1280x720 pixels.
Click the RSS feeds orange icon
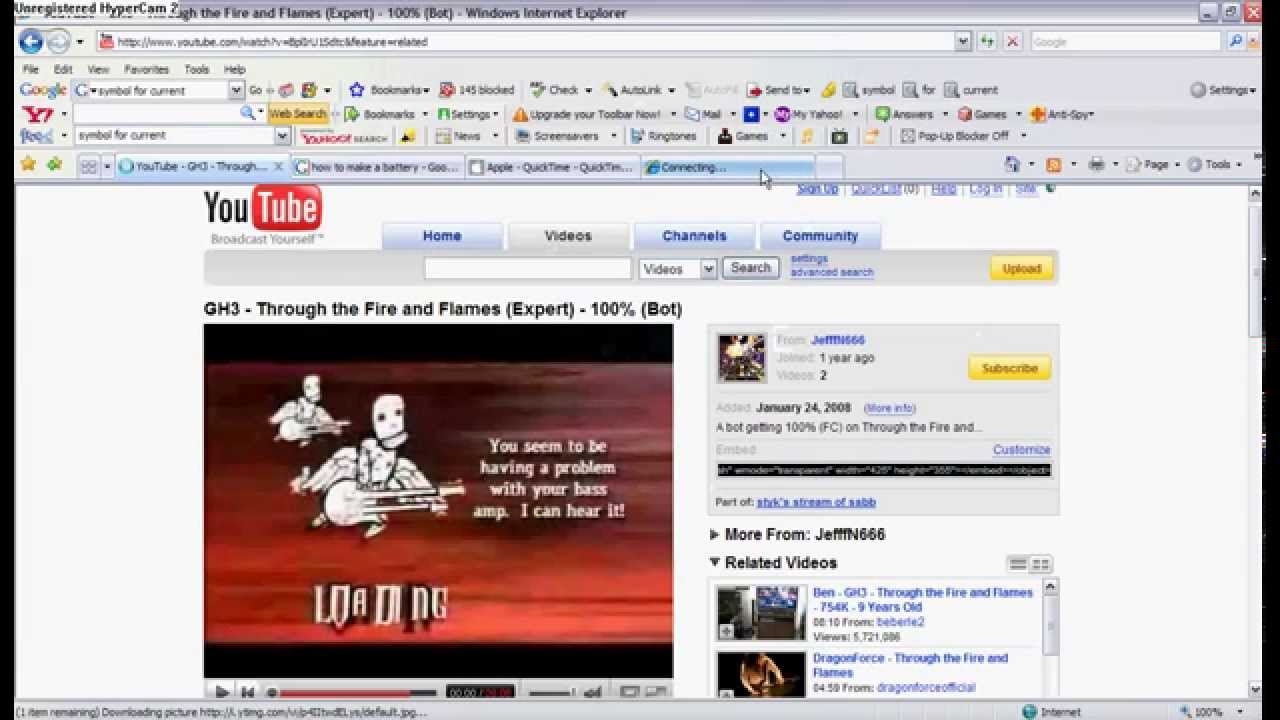(x=1053, y=165)
